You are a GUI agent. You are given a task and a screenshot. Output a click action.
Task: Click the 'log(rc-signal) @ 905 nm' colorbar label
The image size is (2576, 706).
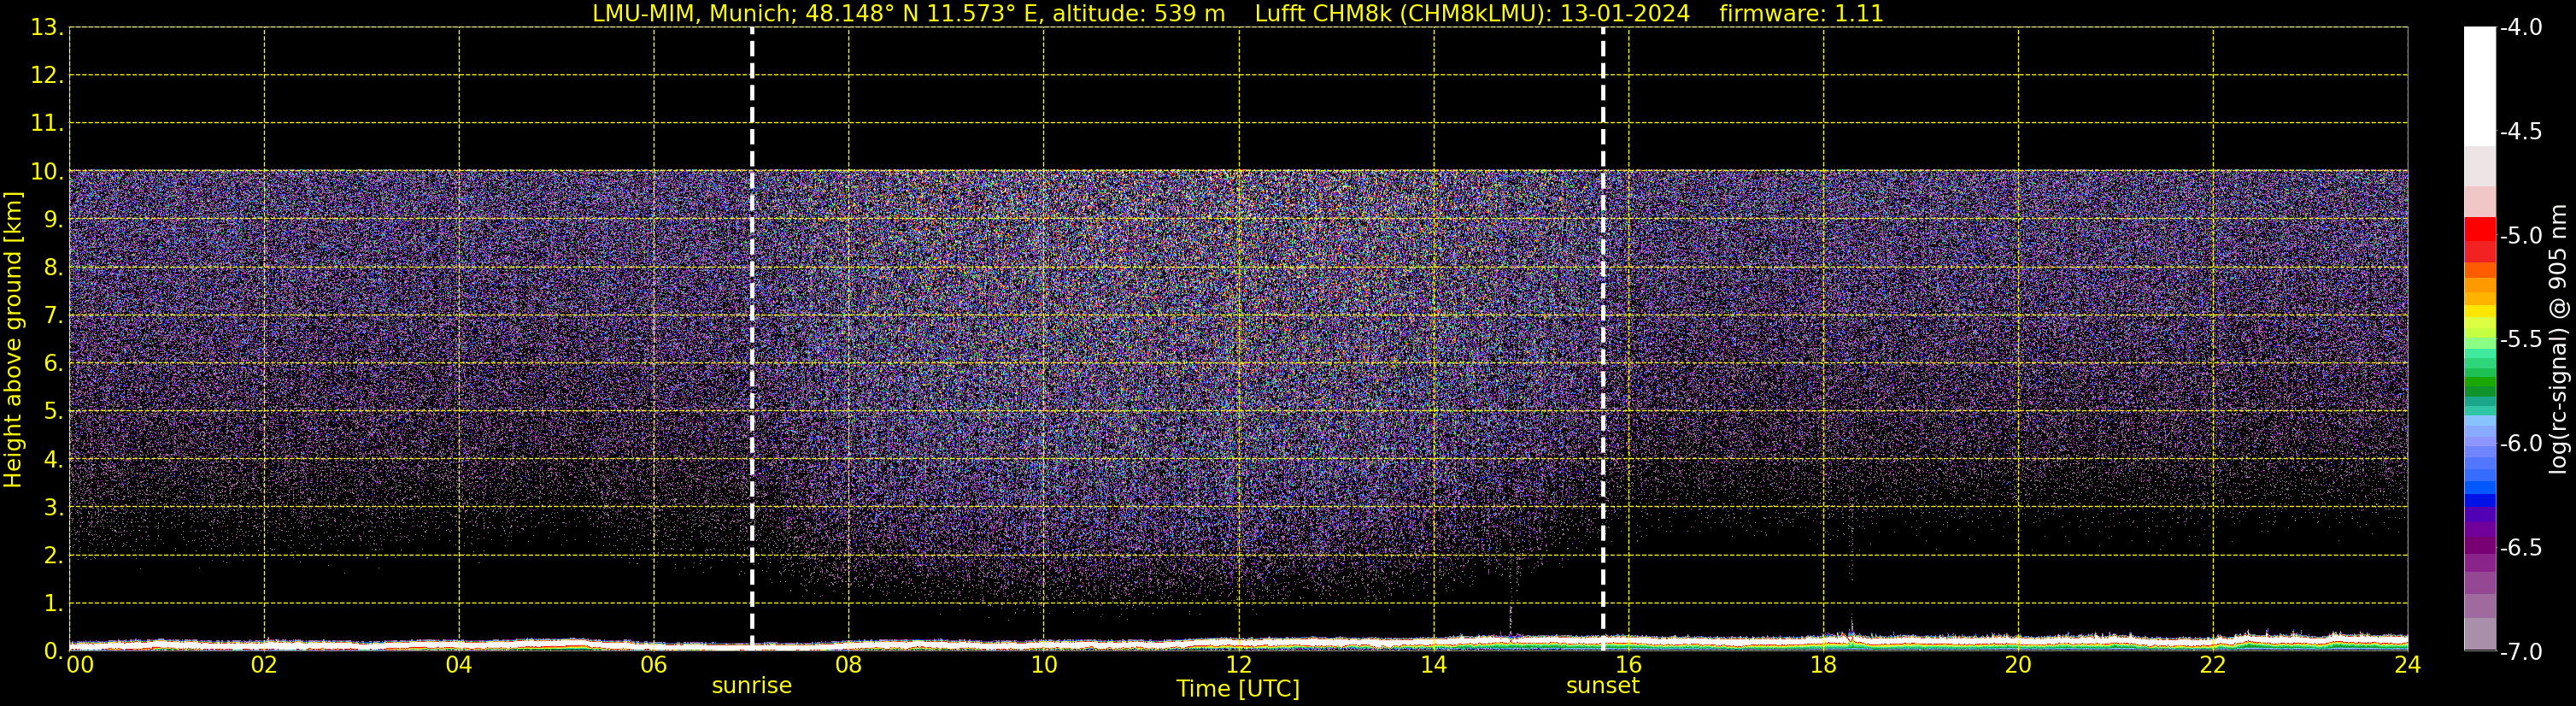pos(2558,340)
